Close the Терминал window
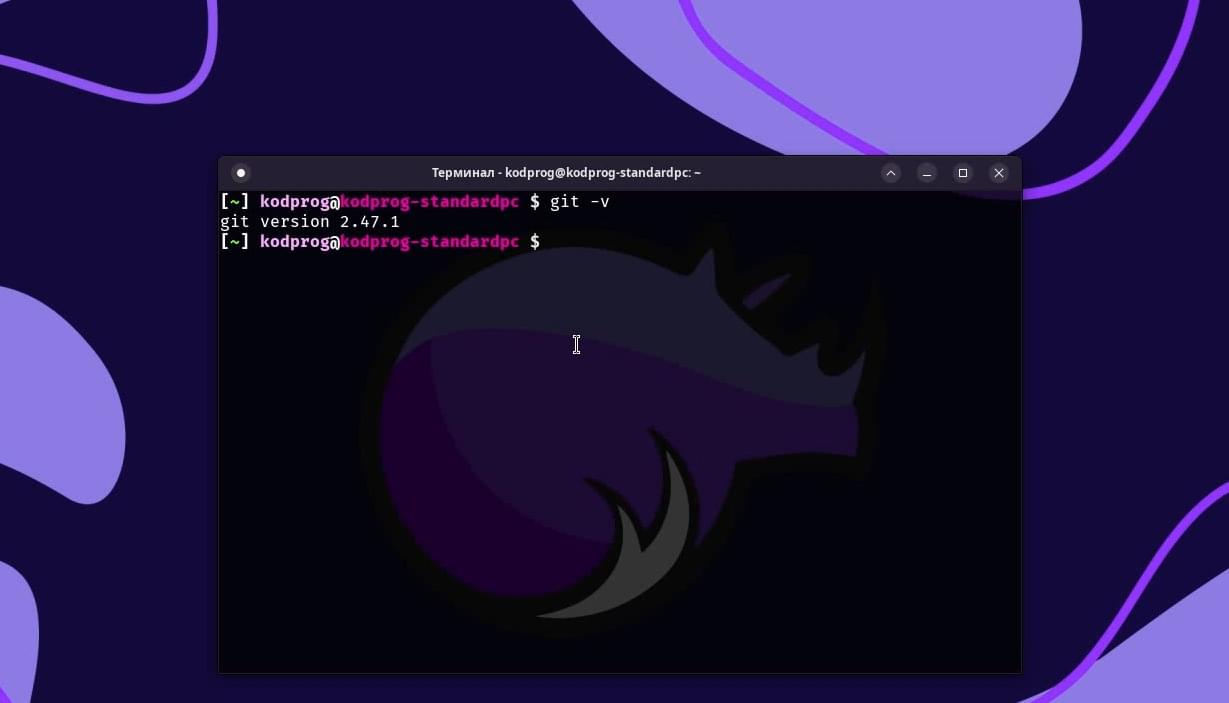This screenshot has height=703, width=1229. (x=998, y=173)
